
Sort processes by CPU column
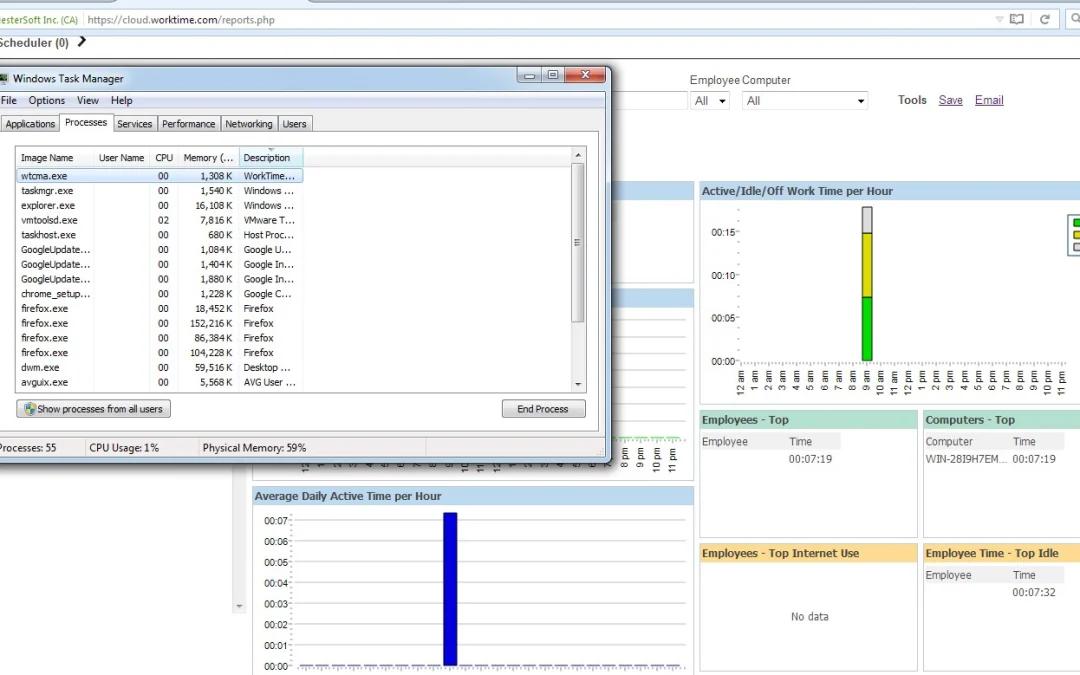point(164,158)
